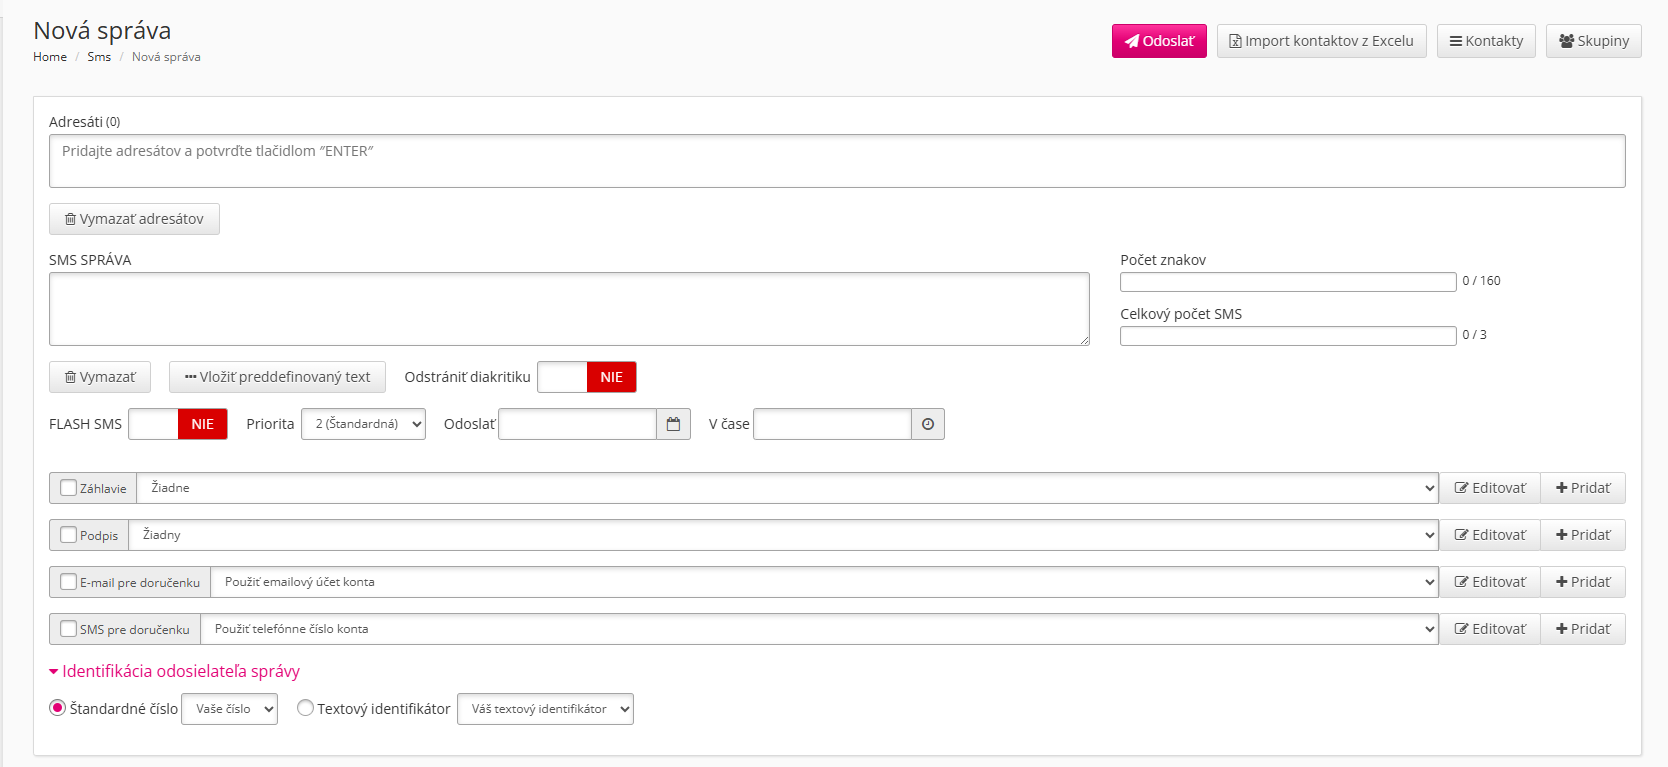Click into the SMS SPRÁVA text area
1668x767 pixels.
[x=569, y=309]
